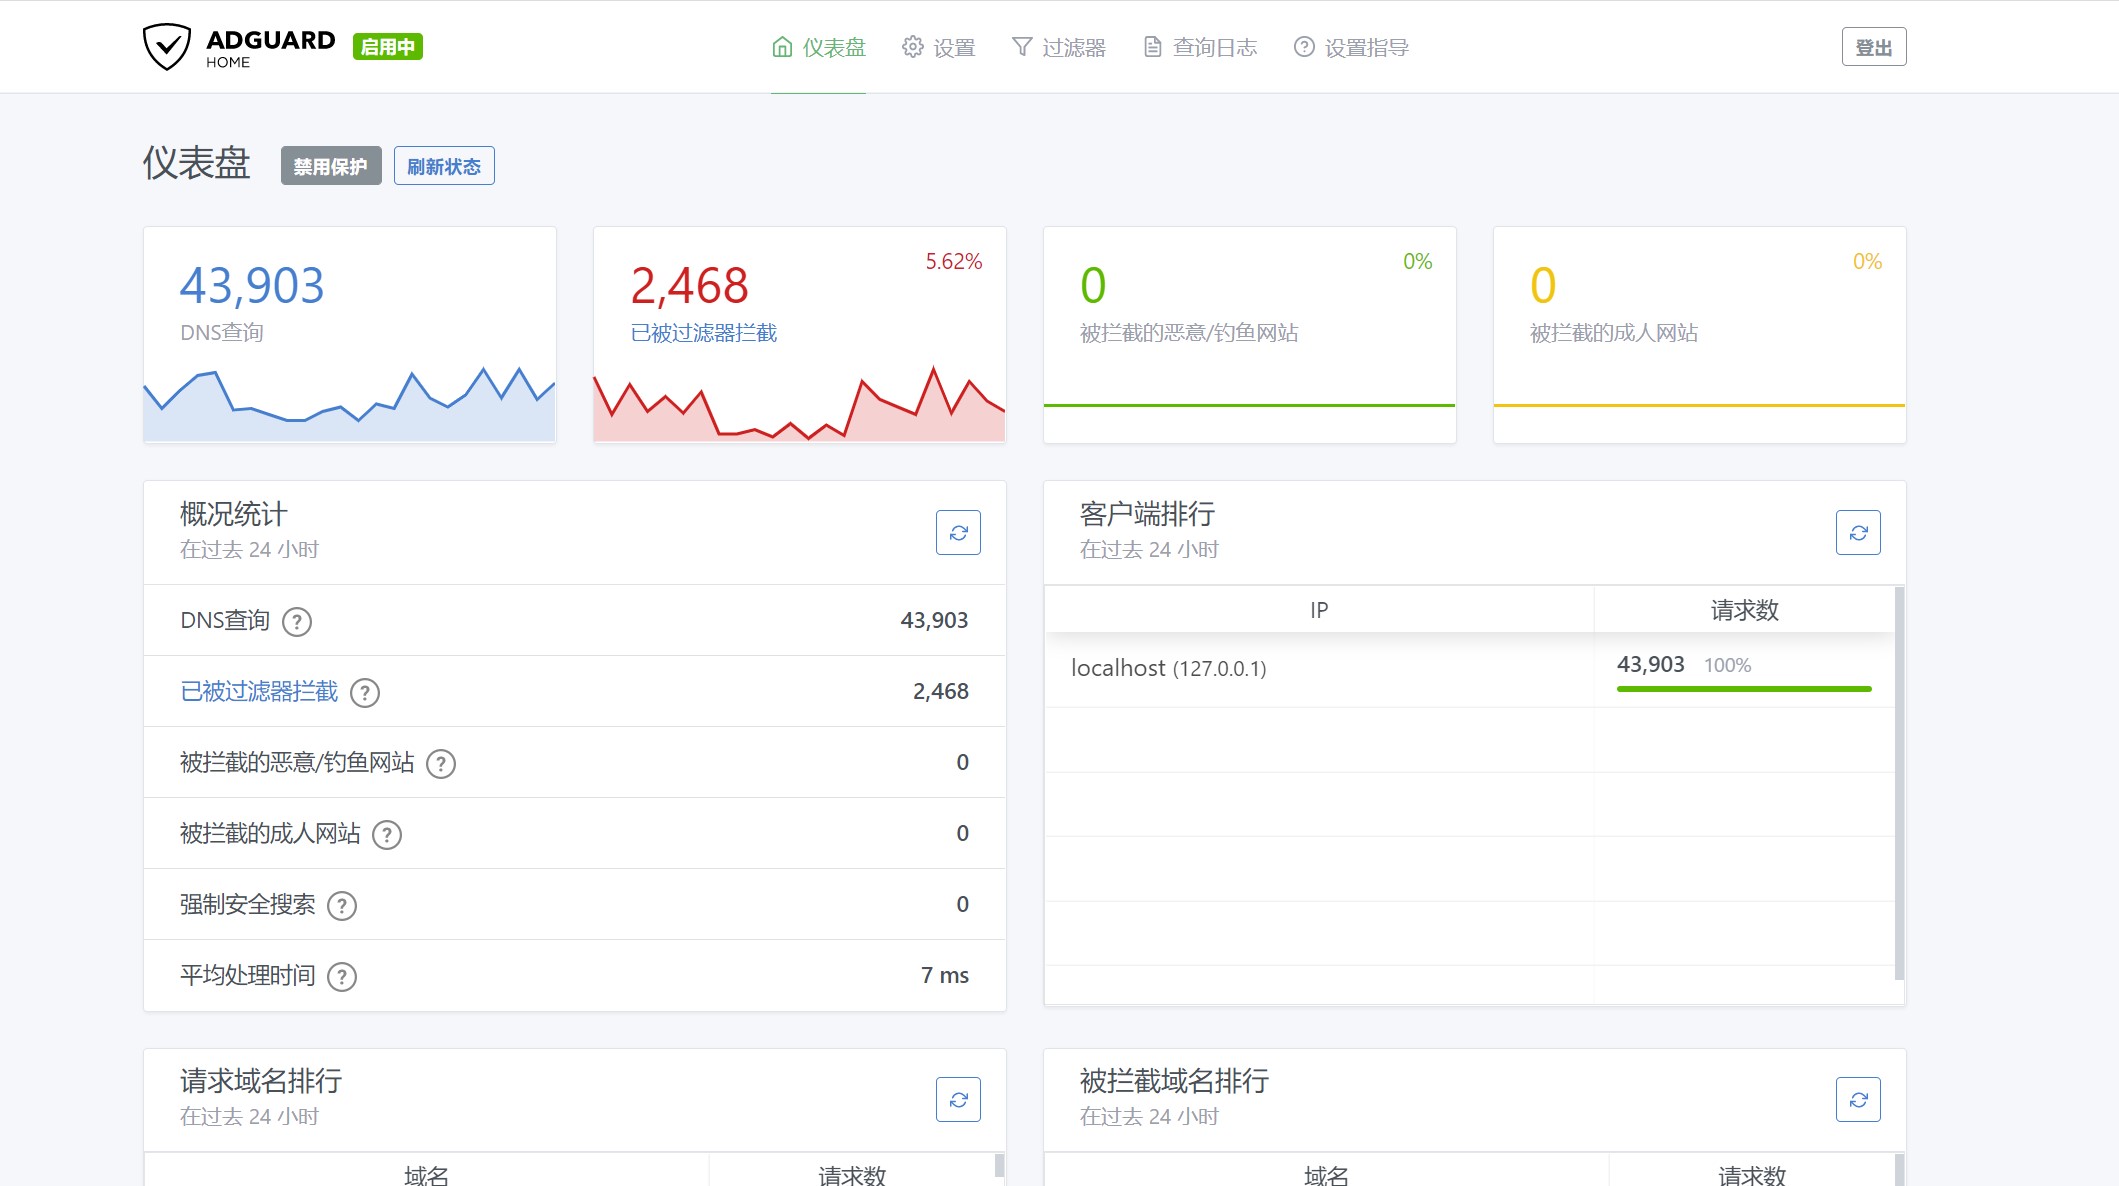
Task: Click help icon beside 平均处理时间
Action: pyautogui.click(x=342, y=977)
